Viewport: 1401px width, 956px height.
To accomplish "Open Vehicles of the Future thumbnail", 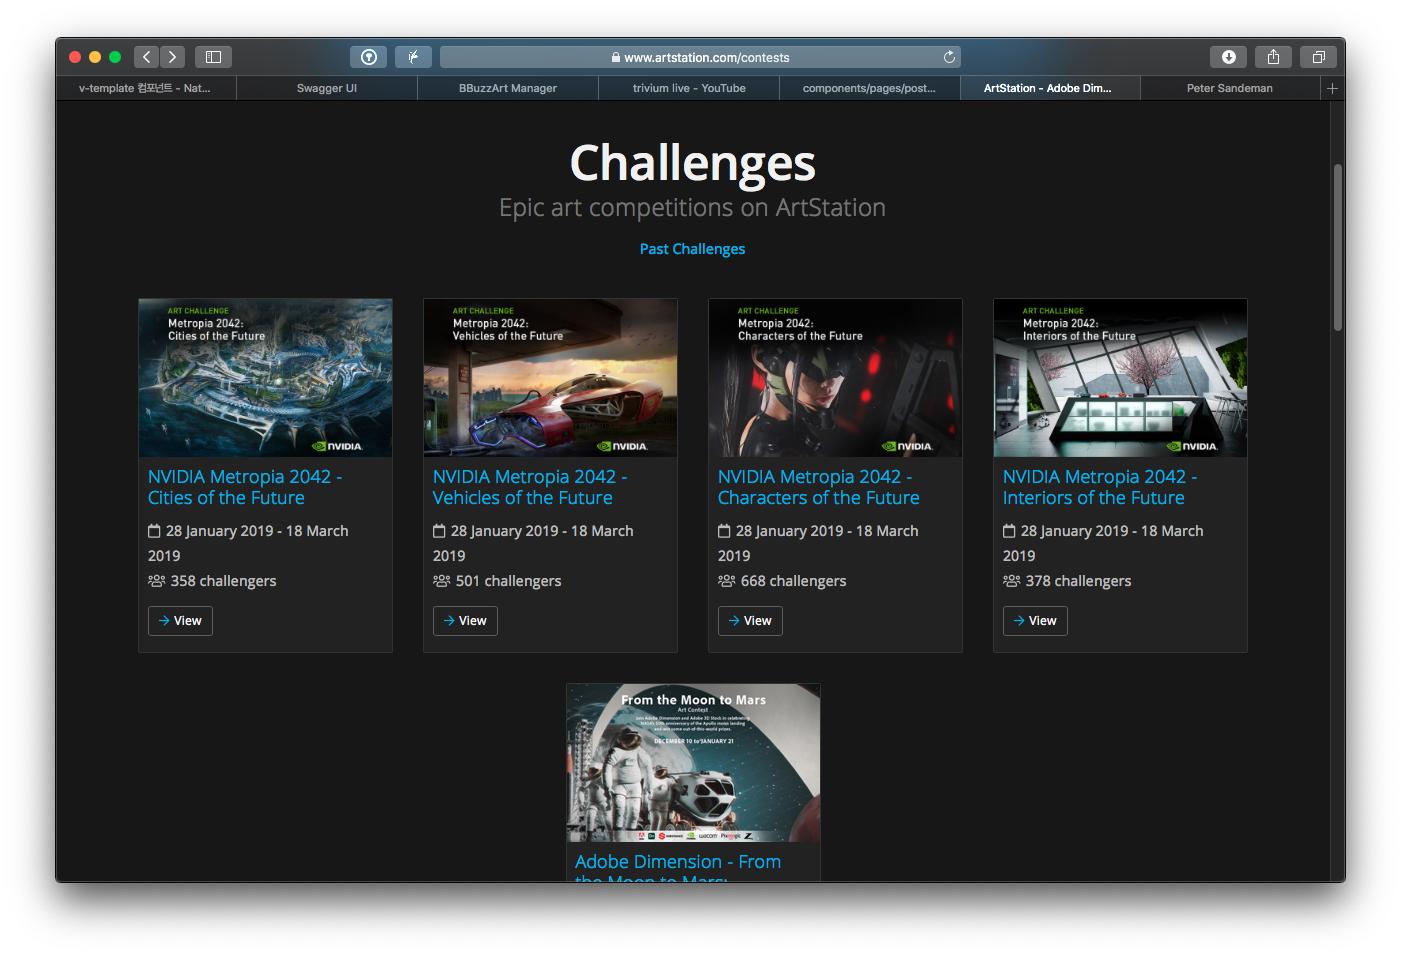I will coord(550,378).
